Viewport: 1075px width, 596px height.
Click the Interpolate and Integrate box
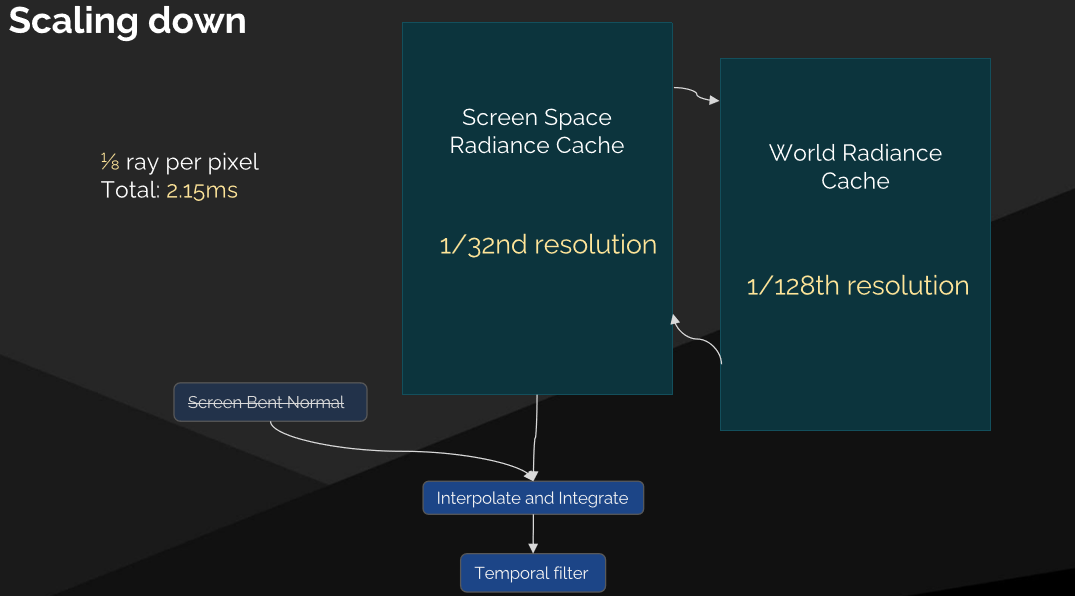[x=533, y=498]
